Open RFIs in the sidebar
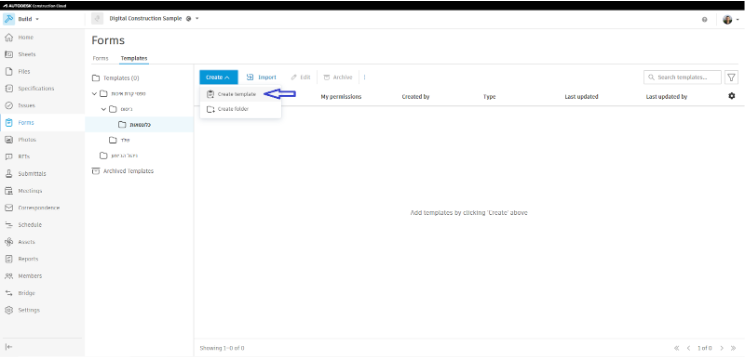This screenshot has height=360, width=752. pyautogui.click(x=24, y=156)
